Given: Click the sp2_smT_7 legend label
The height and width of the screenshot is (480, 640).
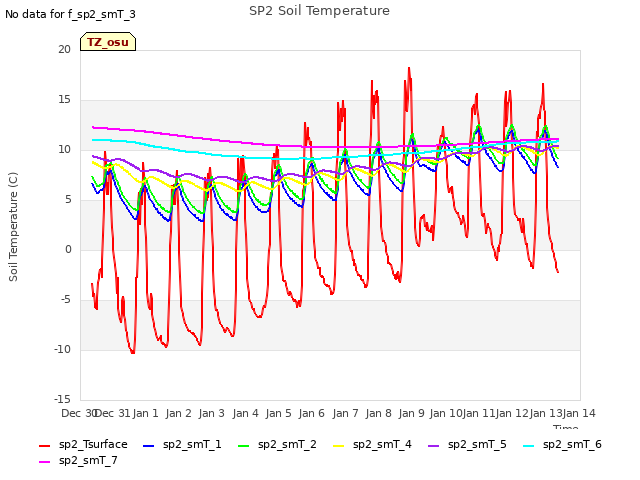Looking at the screenshot, I should pos(88,460).
